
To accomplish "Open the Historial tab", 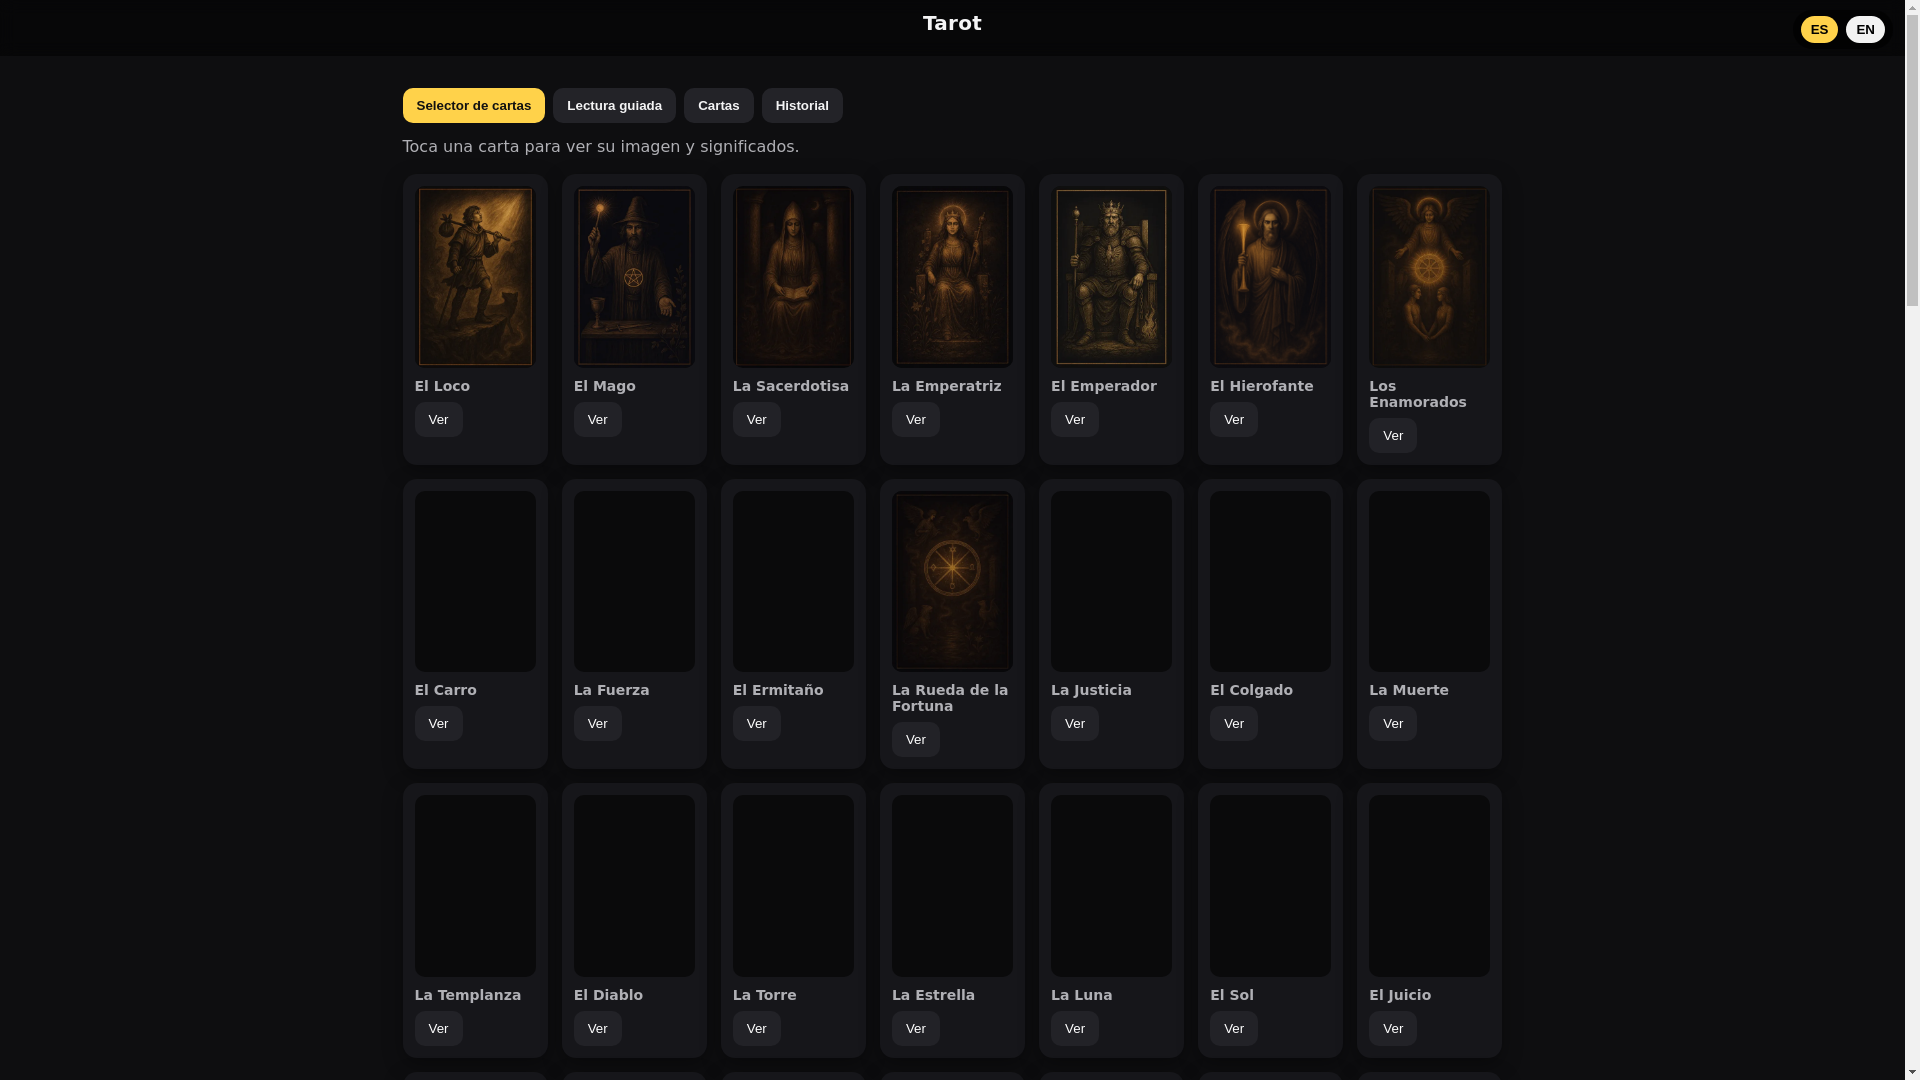I will point(801,105).
